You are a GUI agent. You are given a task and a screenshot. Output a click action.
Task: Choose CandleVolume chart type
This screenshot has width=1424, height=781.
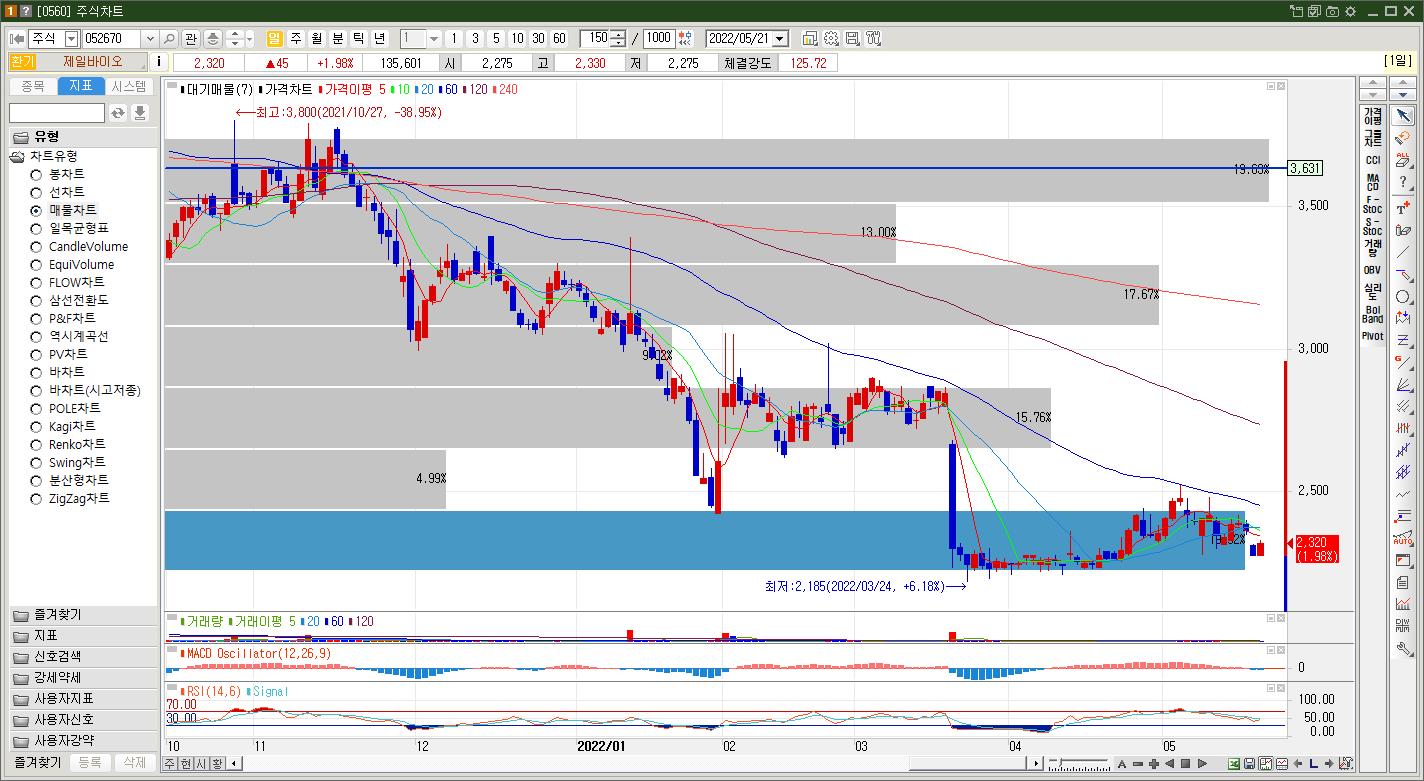36,247
